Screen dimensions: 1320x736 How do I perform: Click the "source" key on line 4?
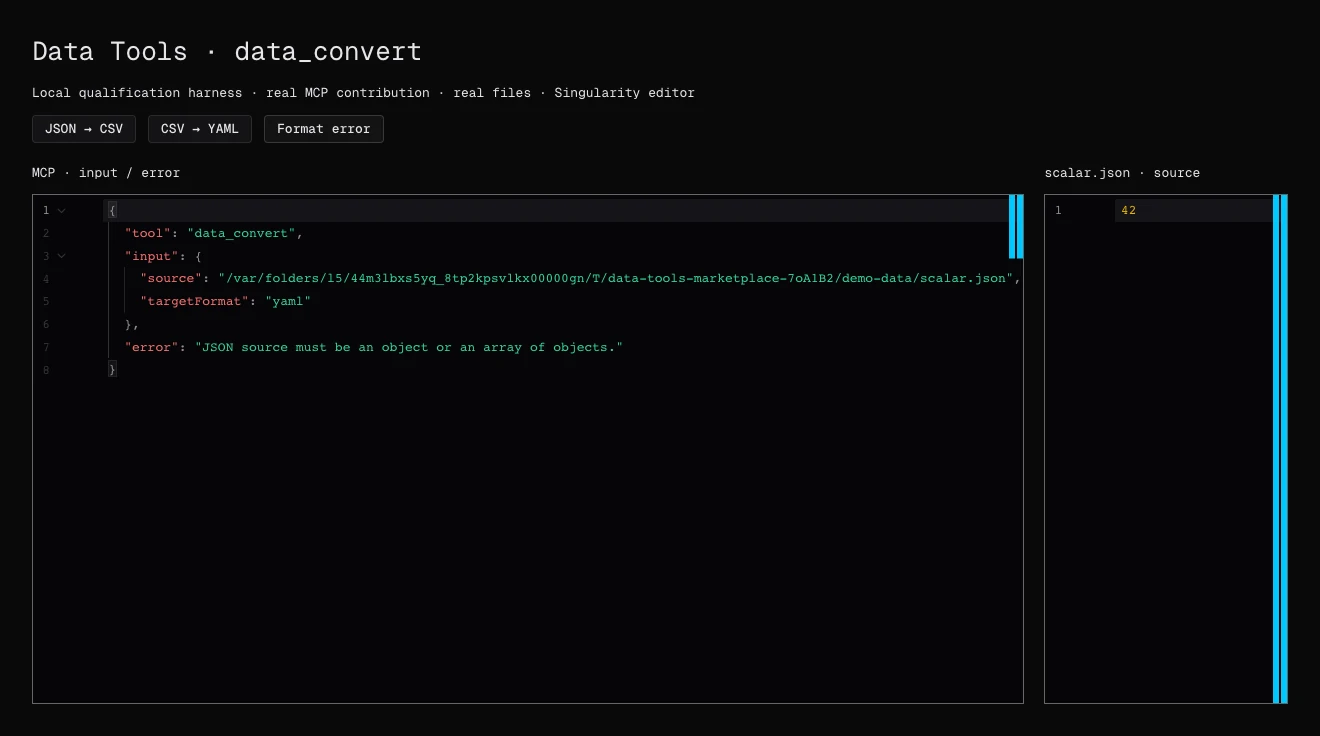[171, 278]
